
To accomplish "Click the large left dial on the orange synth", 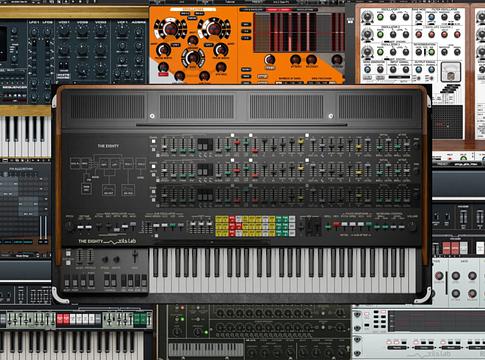I will pos(170,29).
